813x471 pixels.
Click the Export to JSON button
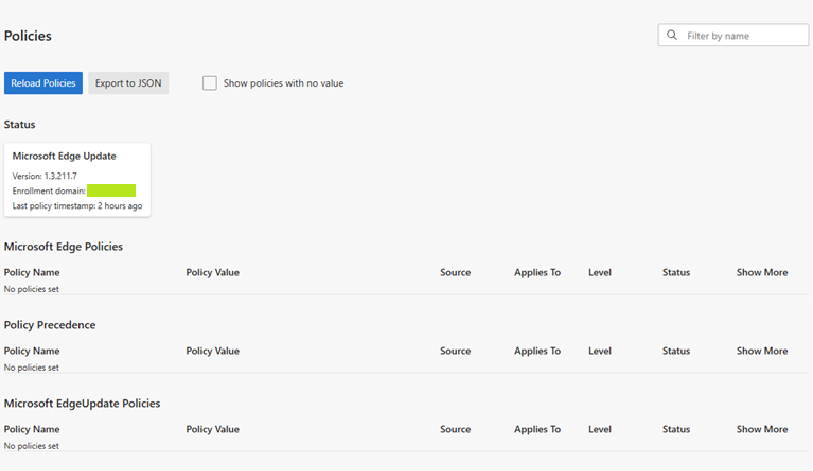[x=128, y=83]
